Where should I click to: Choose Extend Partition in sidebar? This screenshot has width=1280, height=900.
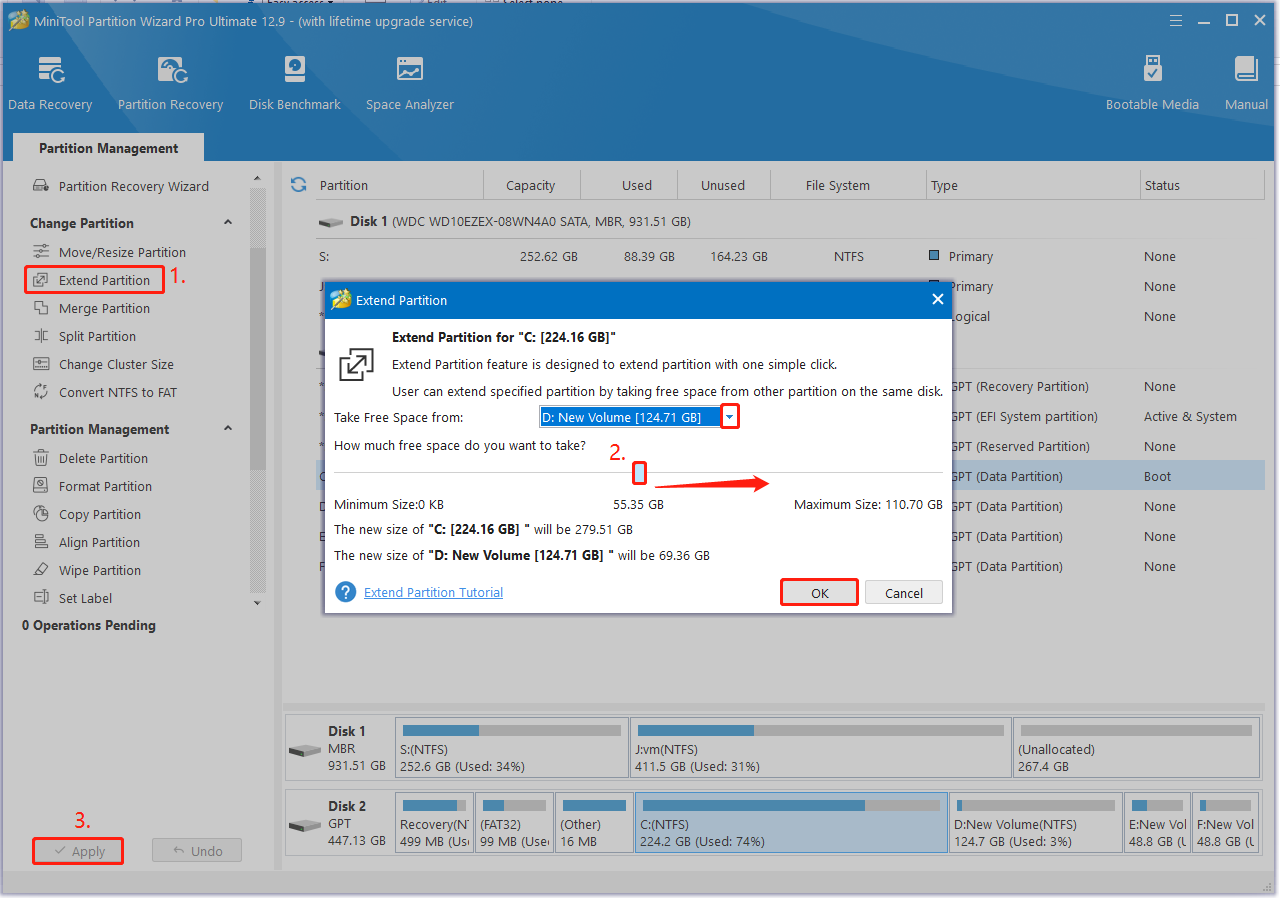click(92, 280)
